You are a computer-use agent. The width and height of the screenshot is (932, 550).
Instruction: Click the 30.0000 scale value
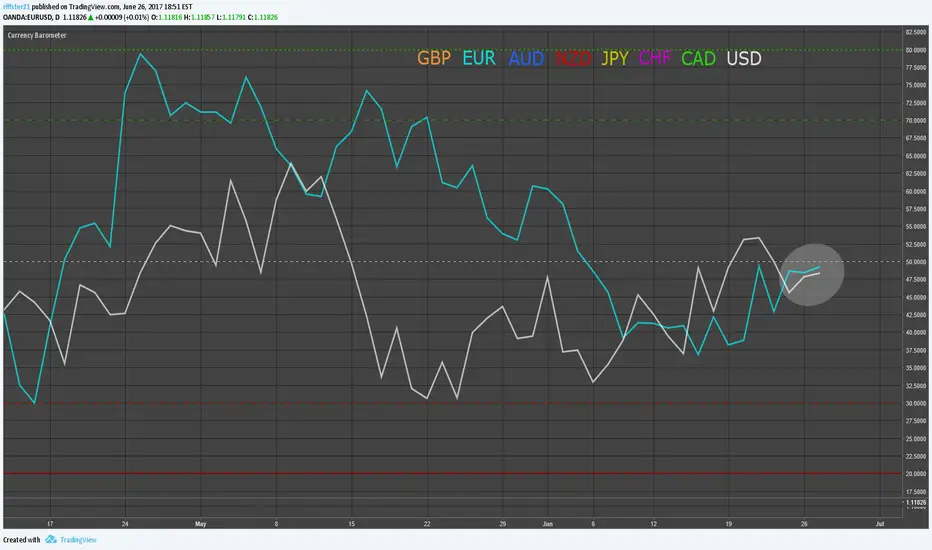(915, 403)
